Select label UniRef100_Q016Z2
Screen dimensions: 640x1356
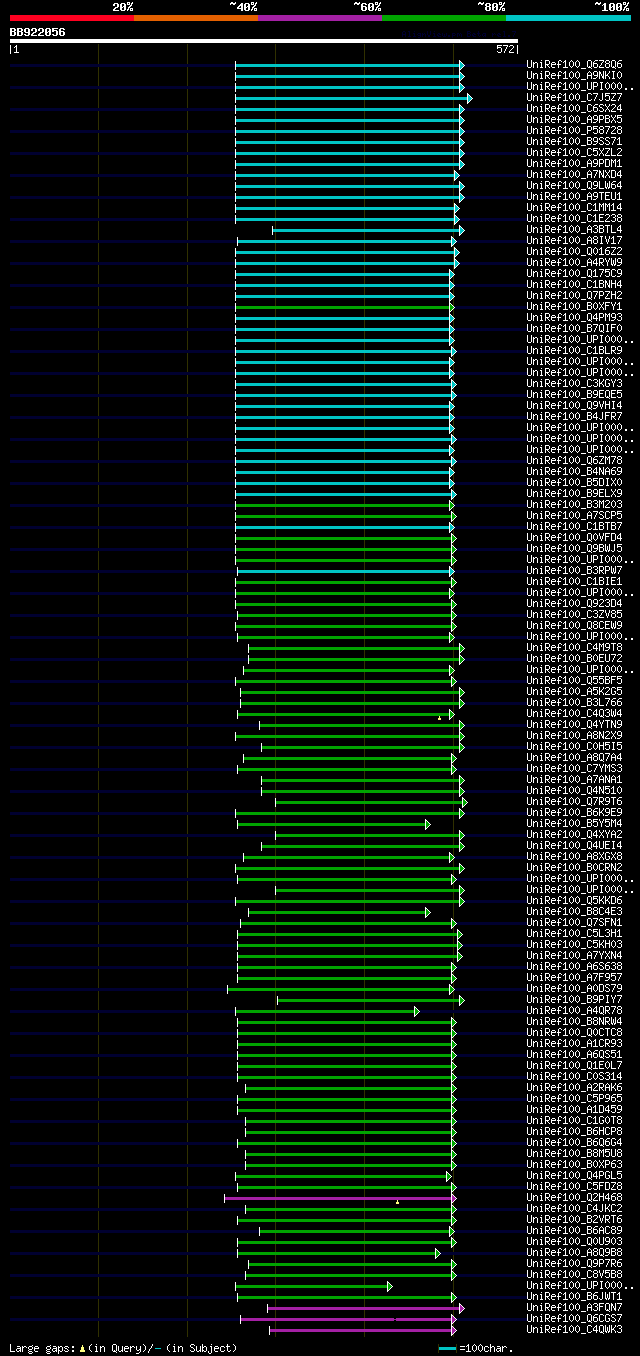[x=574, y=252]
